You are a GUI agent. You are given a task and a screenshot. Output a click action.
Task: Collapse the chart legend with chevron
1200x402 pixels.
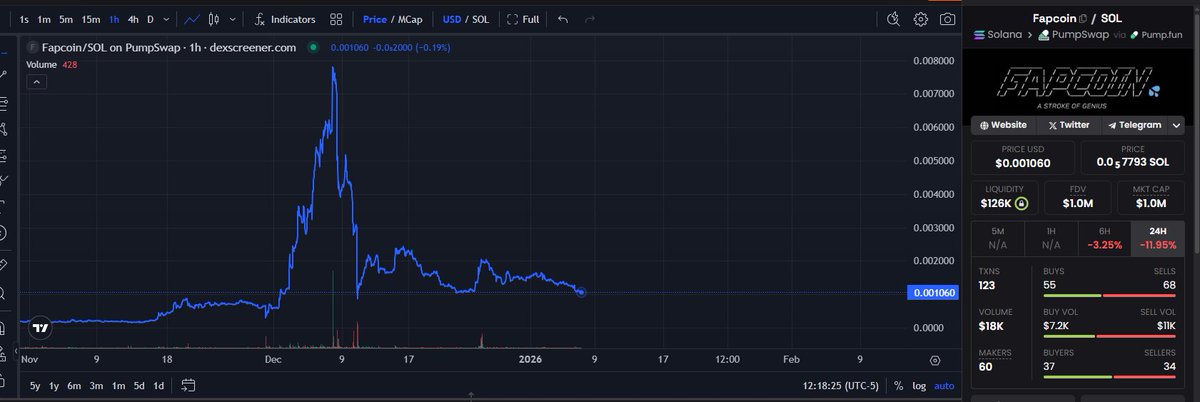[x=36, y=82]
